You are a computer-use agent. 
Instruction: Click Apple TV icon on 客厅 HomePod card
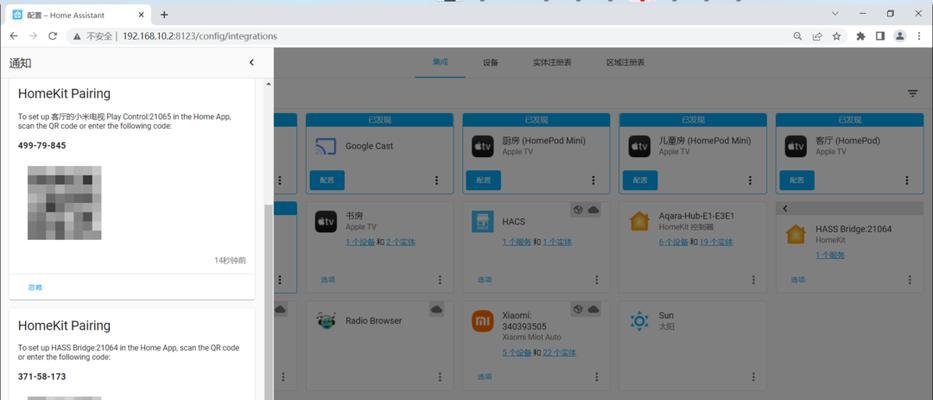click(x=796, y=146)
